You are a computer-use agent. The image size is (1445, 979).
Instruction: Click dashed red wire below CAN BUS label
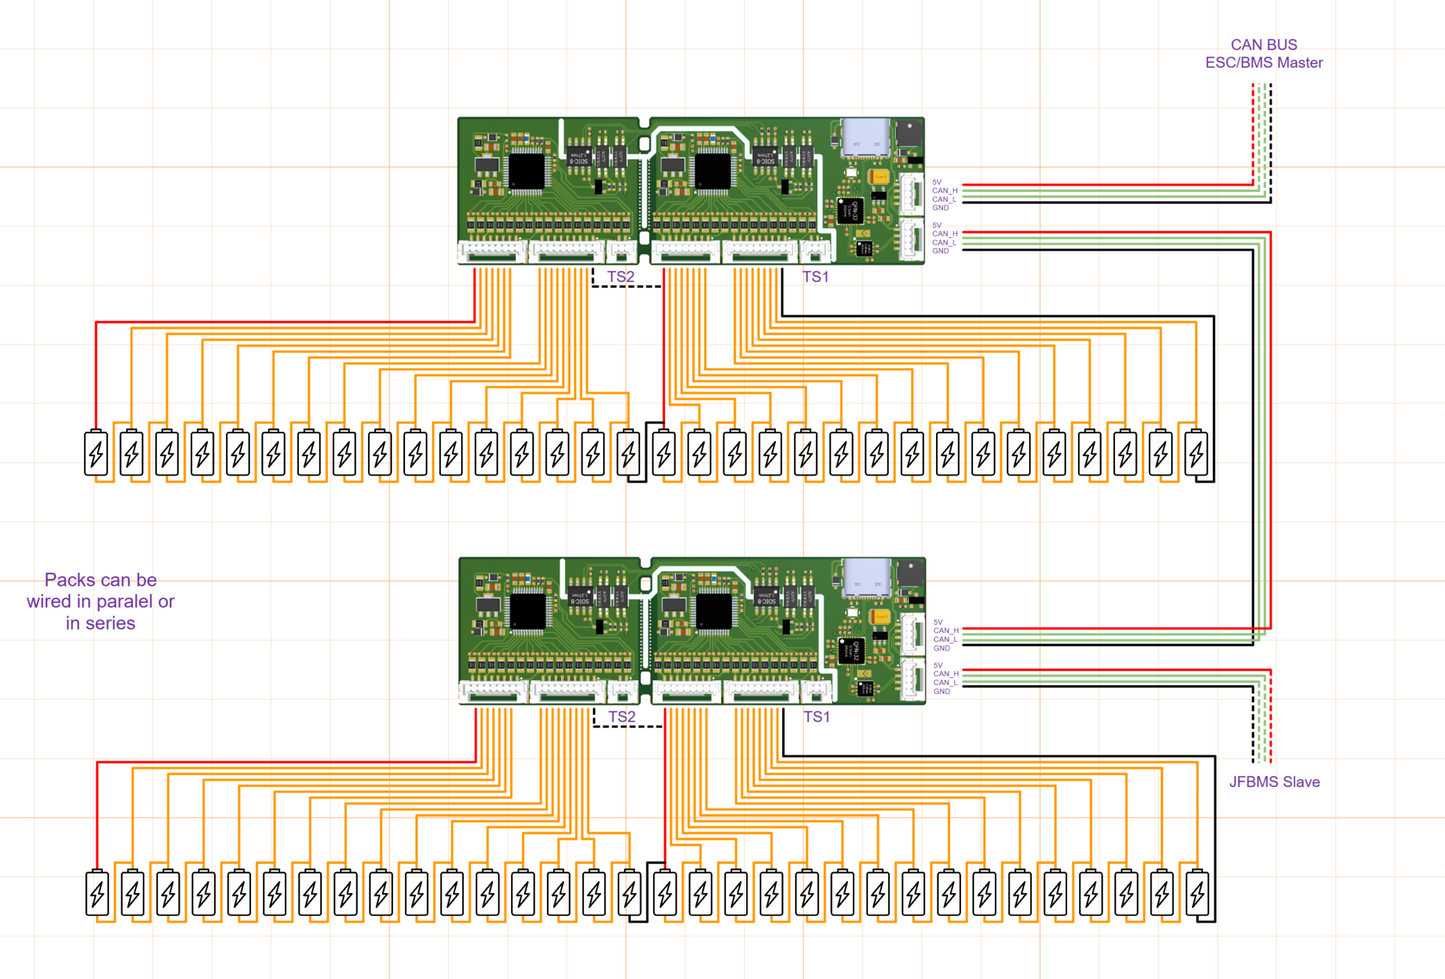pyautogui.click(x=1252, y=134)
